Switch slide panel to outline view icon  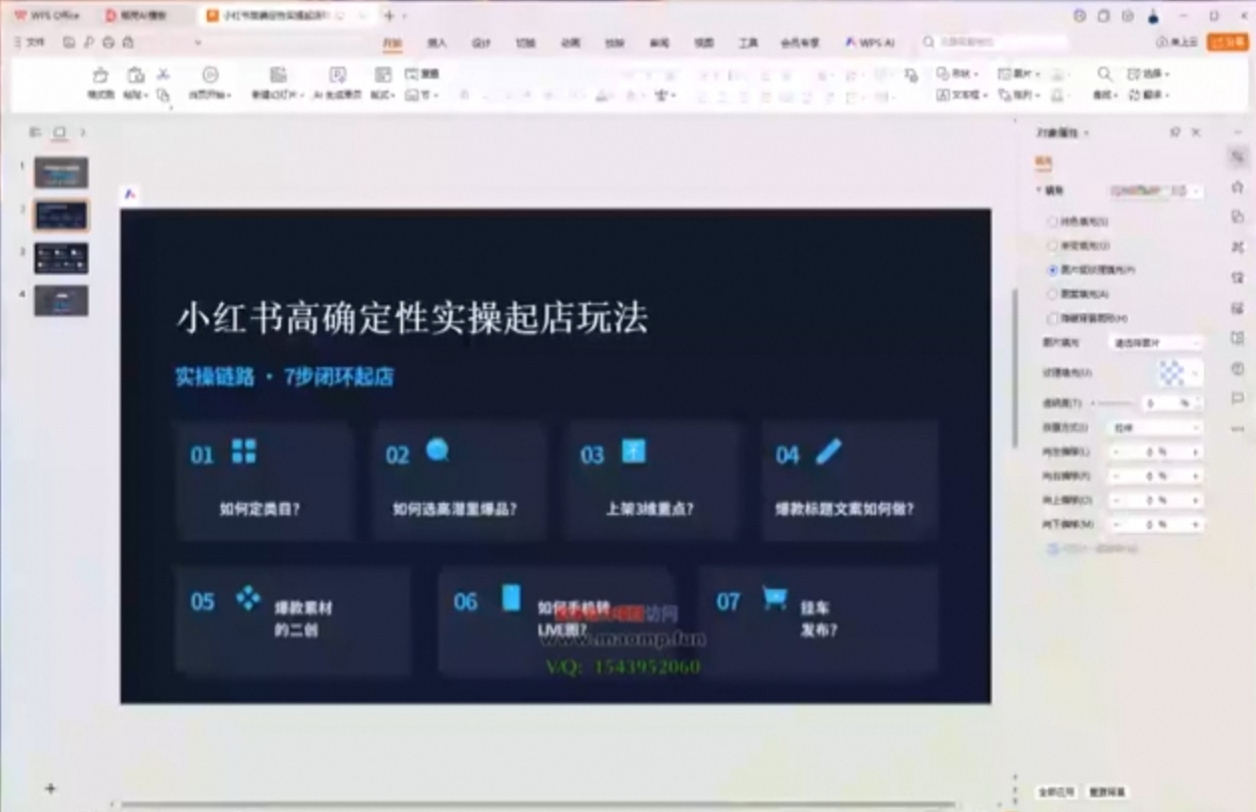(35, 132)
